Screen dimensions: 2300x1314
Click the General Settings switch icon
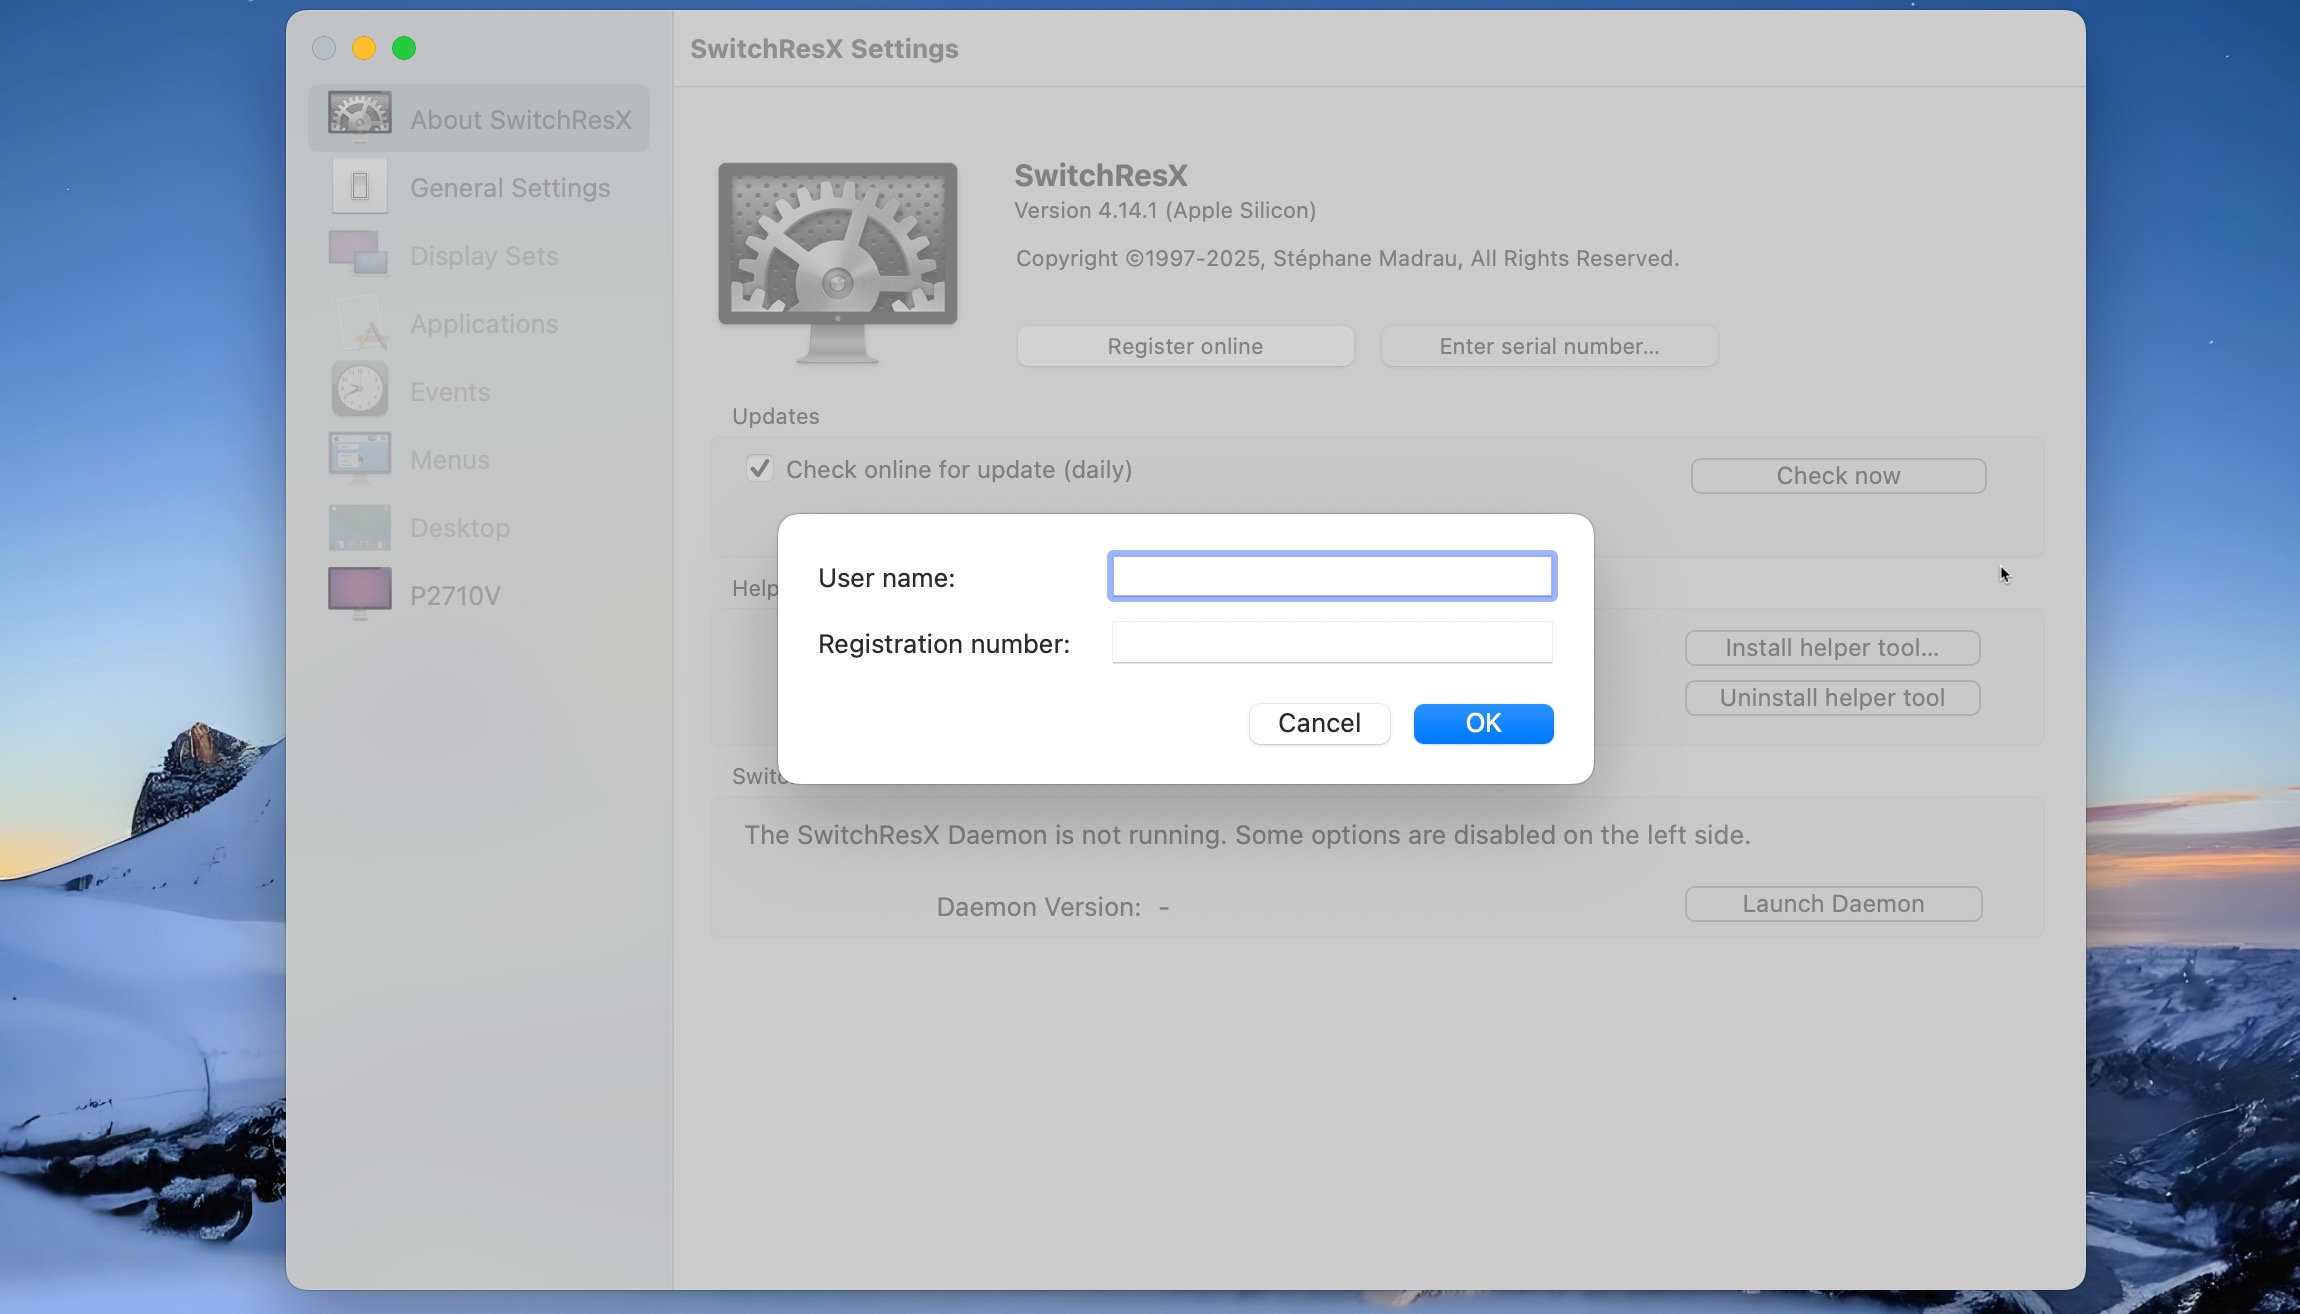point(360,187)
